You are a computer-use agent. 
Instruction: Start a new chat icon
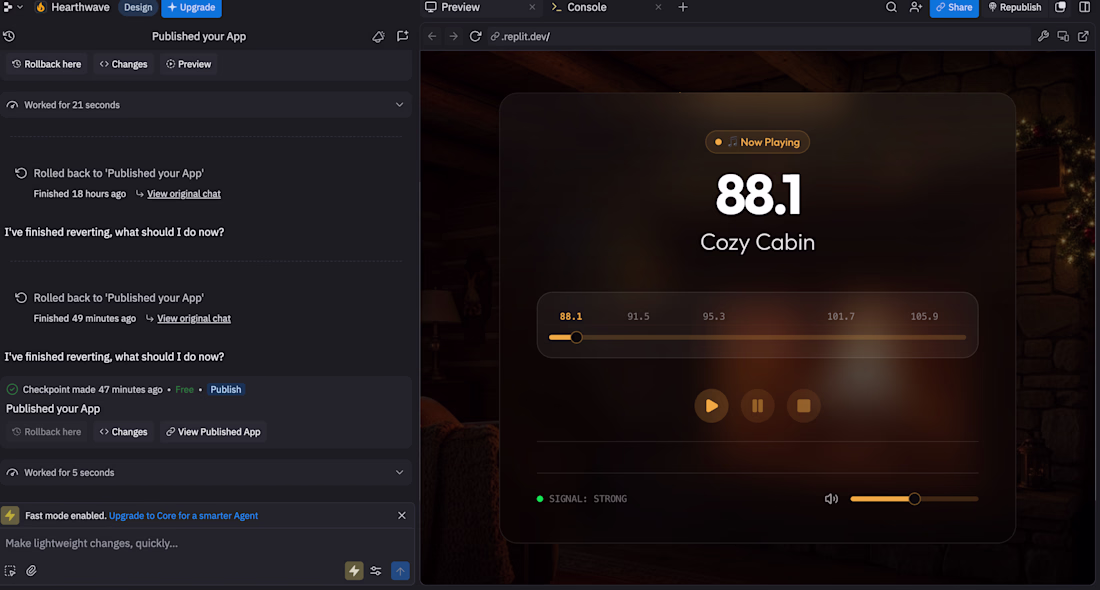click(403, 36)
